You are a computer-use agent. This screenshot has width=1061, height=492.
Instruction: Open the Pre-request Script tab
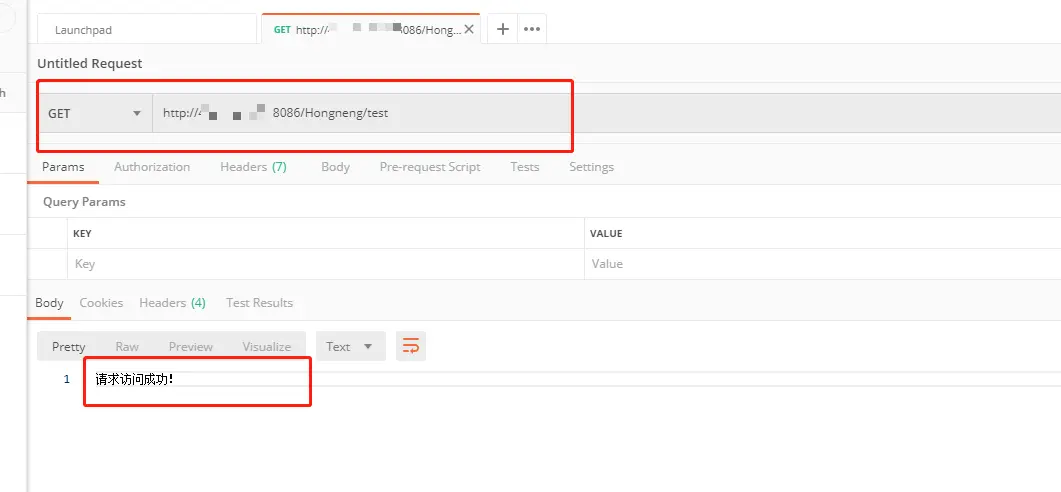tap(430, 166)
